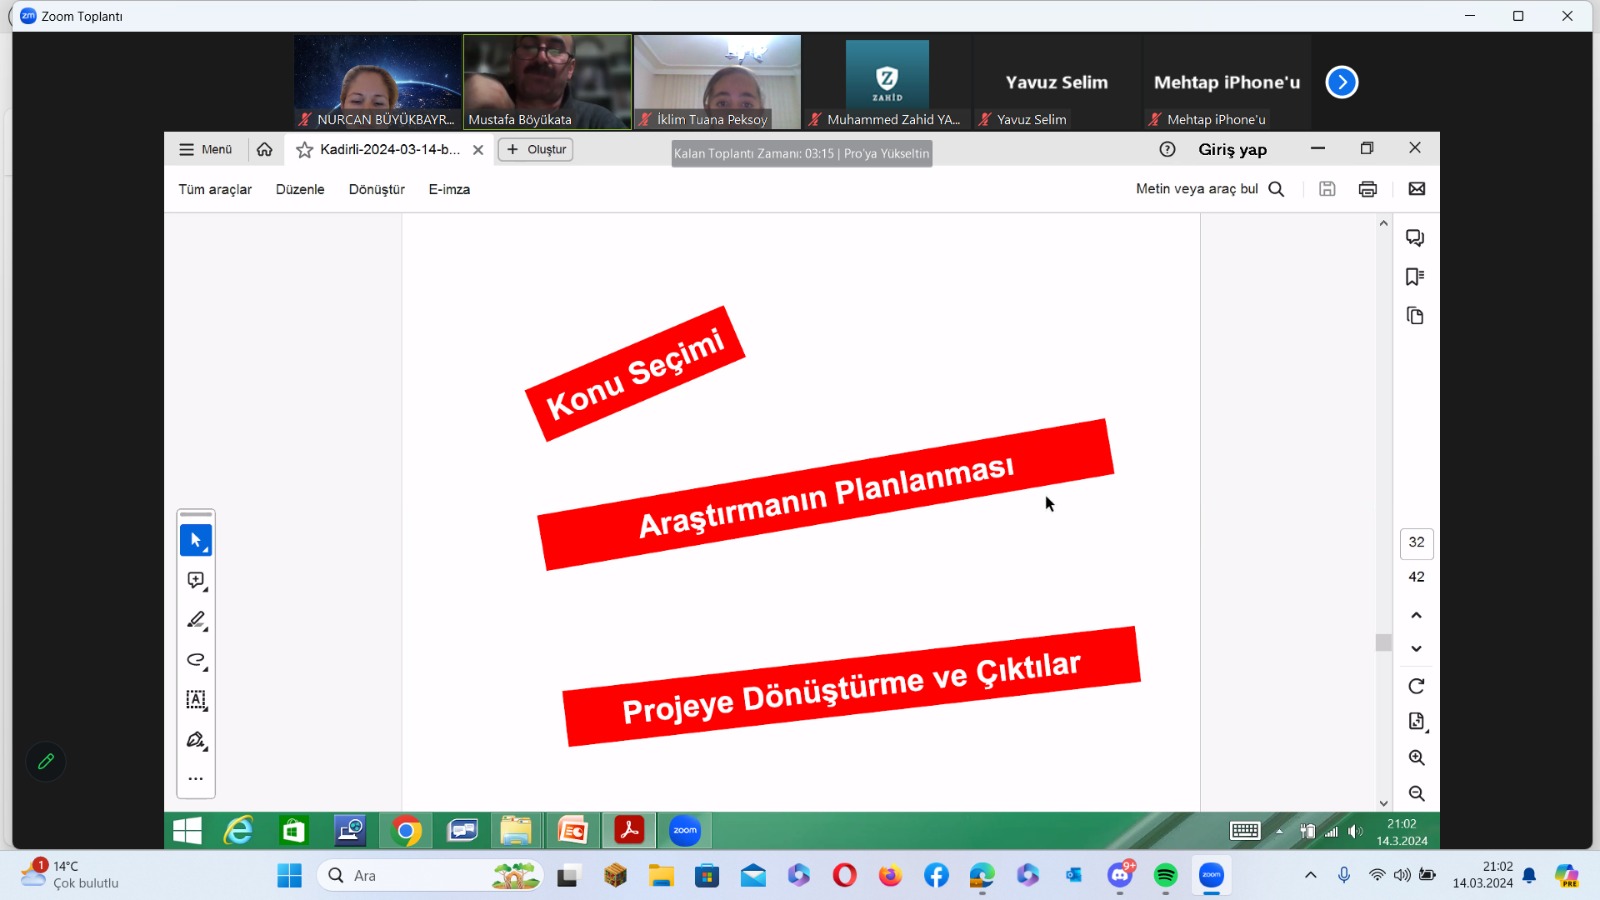Send file using the envelope icon

1416,189
